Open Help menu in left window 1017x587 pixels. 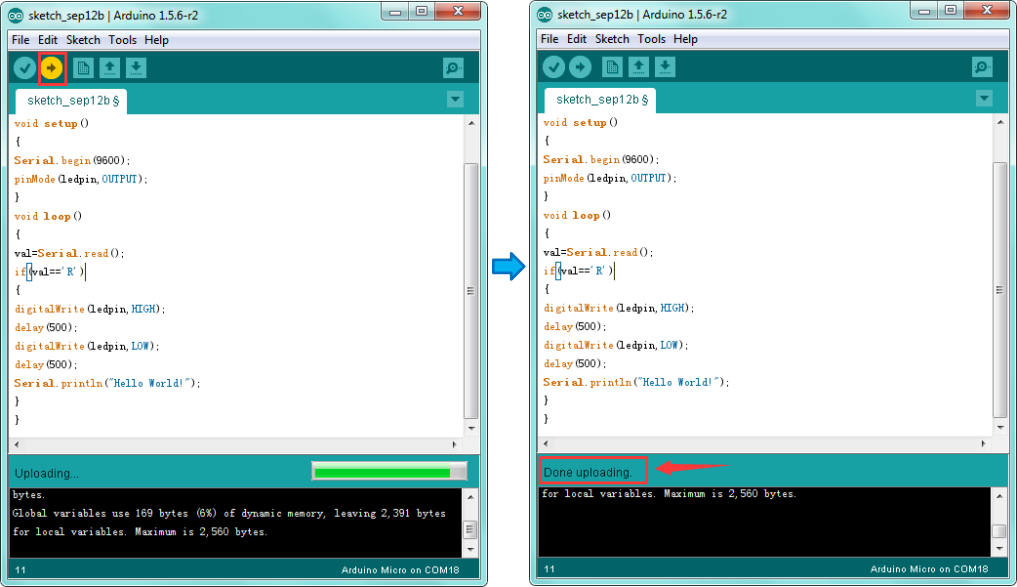coord(156,40)
